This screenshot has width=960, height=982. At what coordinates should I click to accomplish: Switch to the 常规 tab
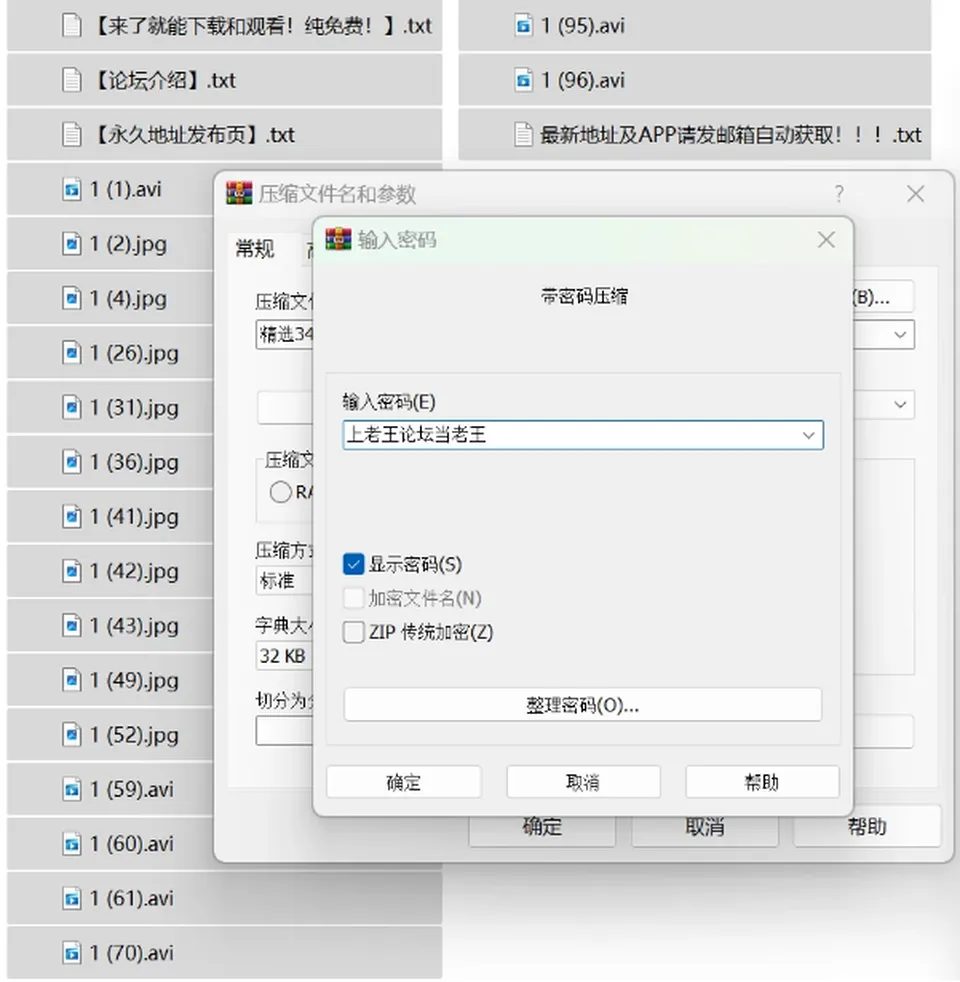254,249
